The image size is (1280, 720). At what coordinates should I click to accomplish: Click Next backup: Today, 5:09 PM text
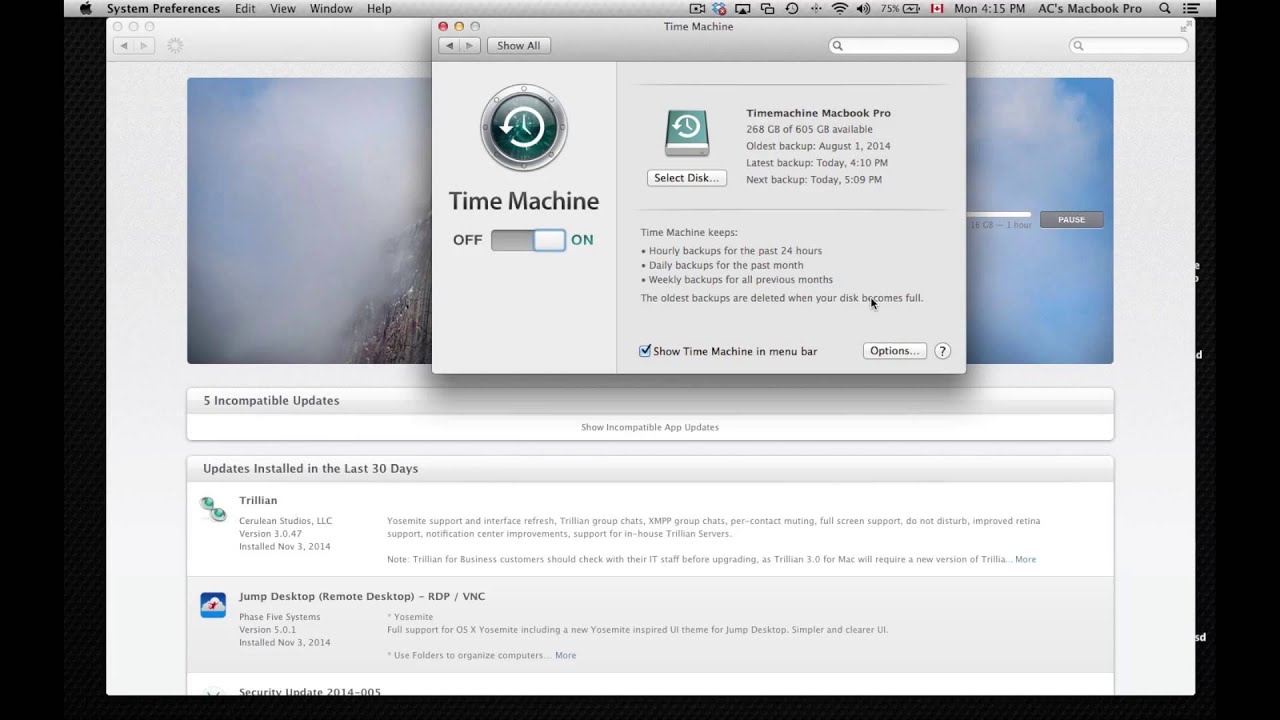coord(814,180)
